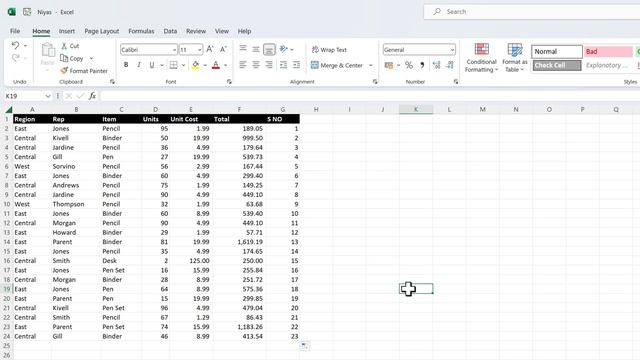This screenshot has height=360, width=640.
Task: Decrease decimal places icon
Action: tap(450, 65)
